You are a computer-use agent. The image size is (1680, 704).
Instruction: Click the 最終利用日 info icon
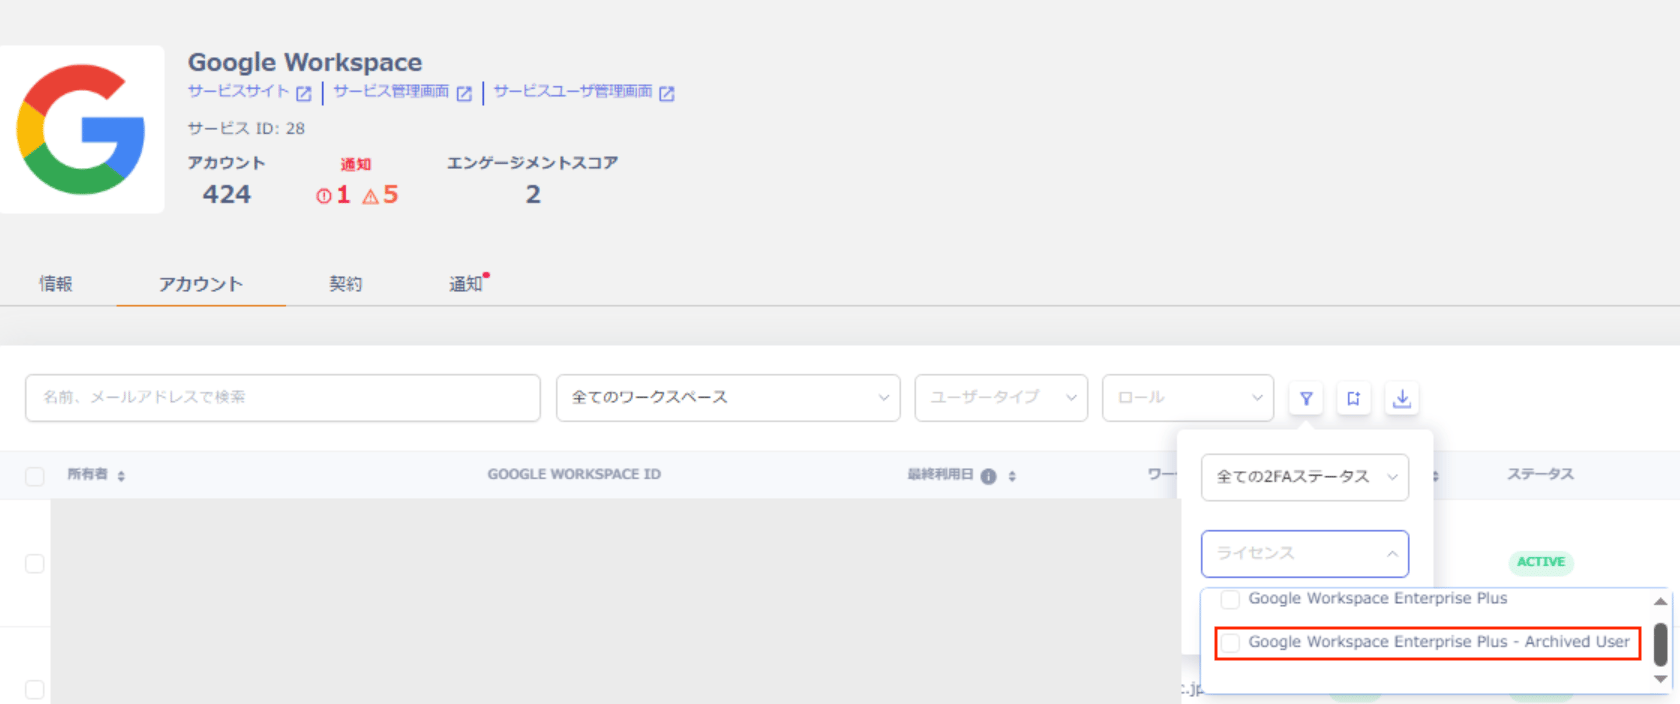pos(989,476)
